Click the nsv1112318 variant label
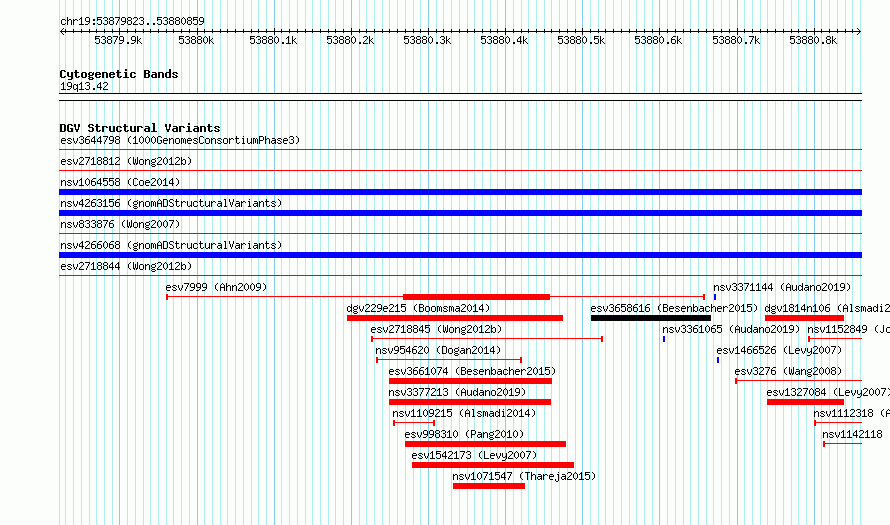 click(x=851, y=413)
